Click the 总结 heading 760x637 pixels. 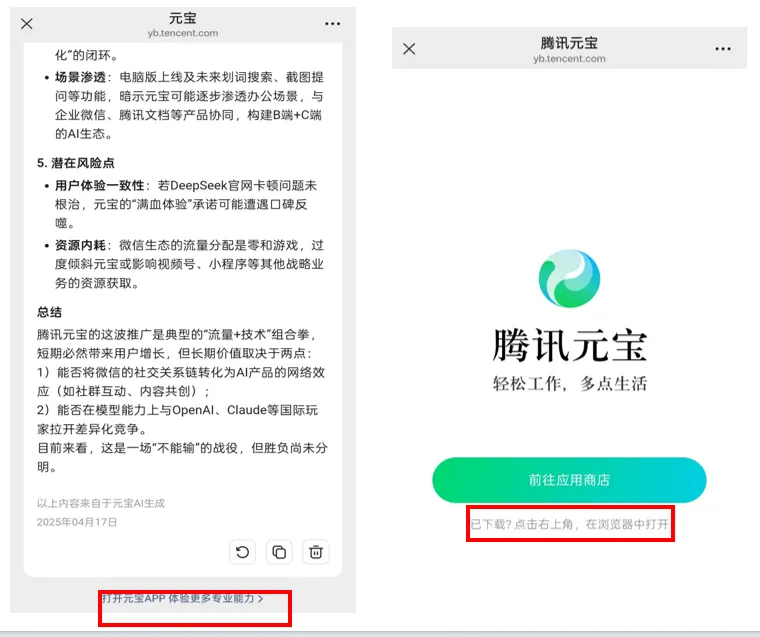coord(49,312)
